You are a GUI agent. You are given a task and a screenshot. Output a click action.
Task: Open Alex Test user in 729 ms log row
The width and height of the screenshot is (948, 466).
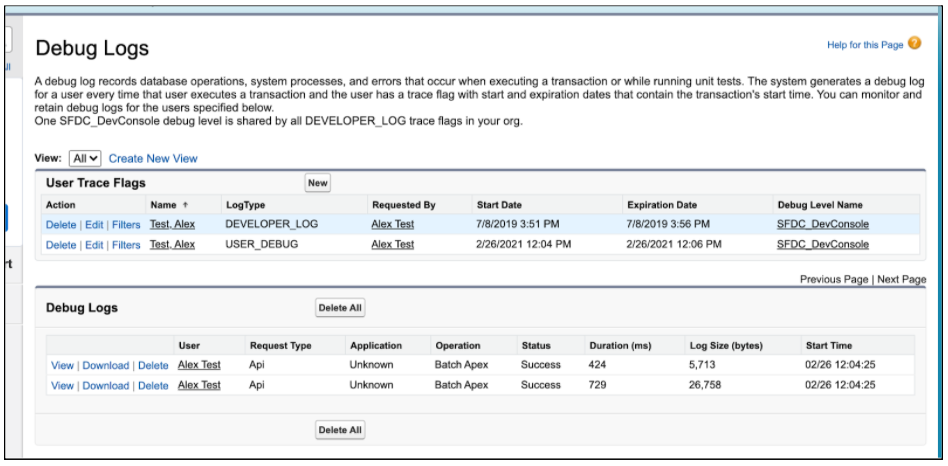point(199,385)
